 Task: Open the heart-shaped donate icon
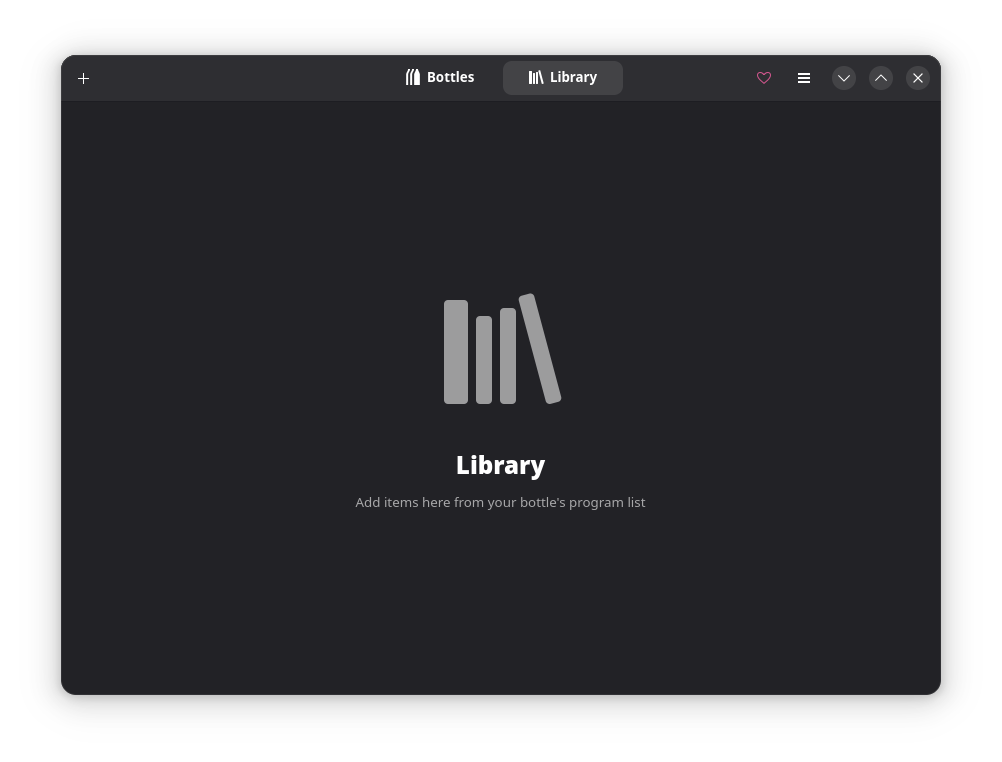pos(764,78)
